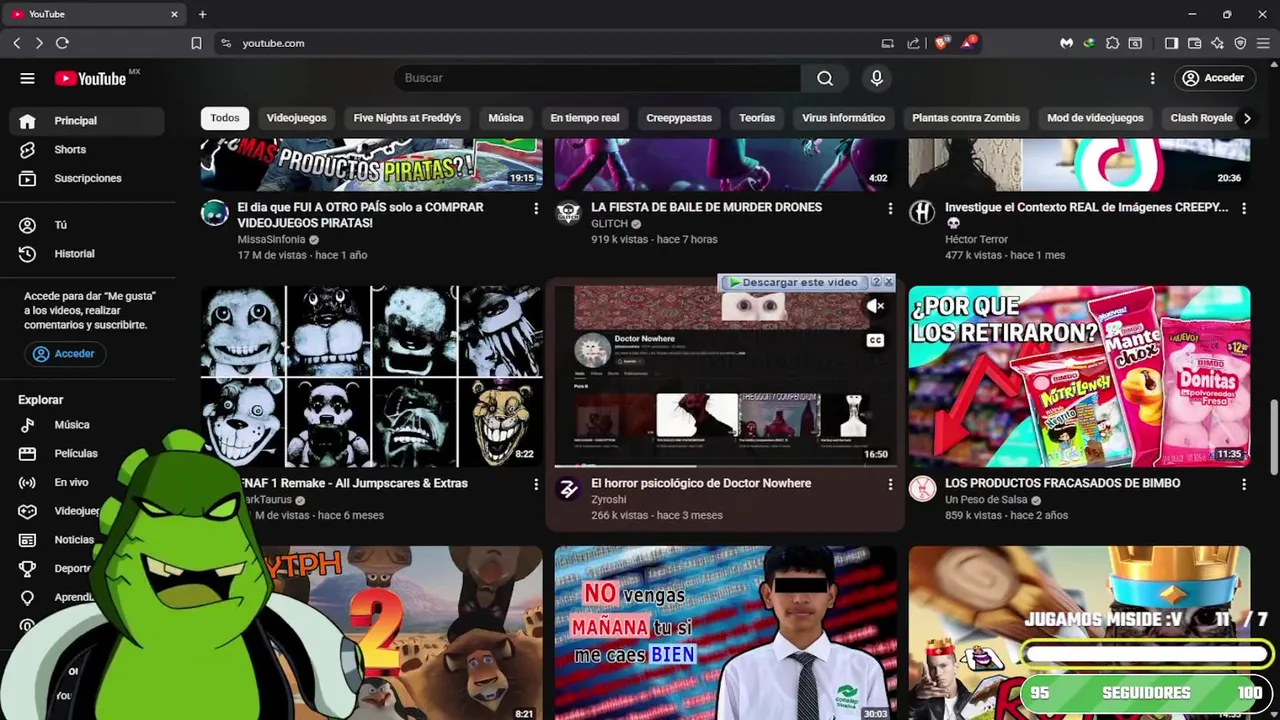Open Música under Explorar

point(87,425)
